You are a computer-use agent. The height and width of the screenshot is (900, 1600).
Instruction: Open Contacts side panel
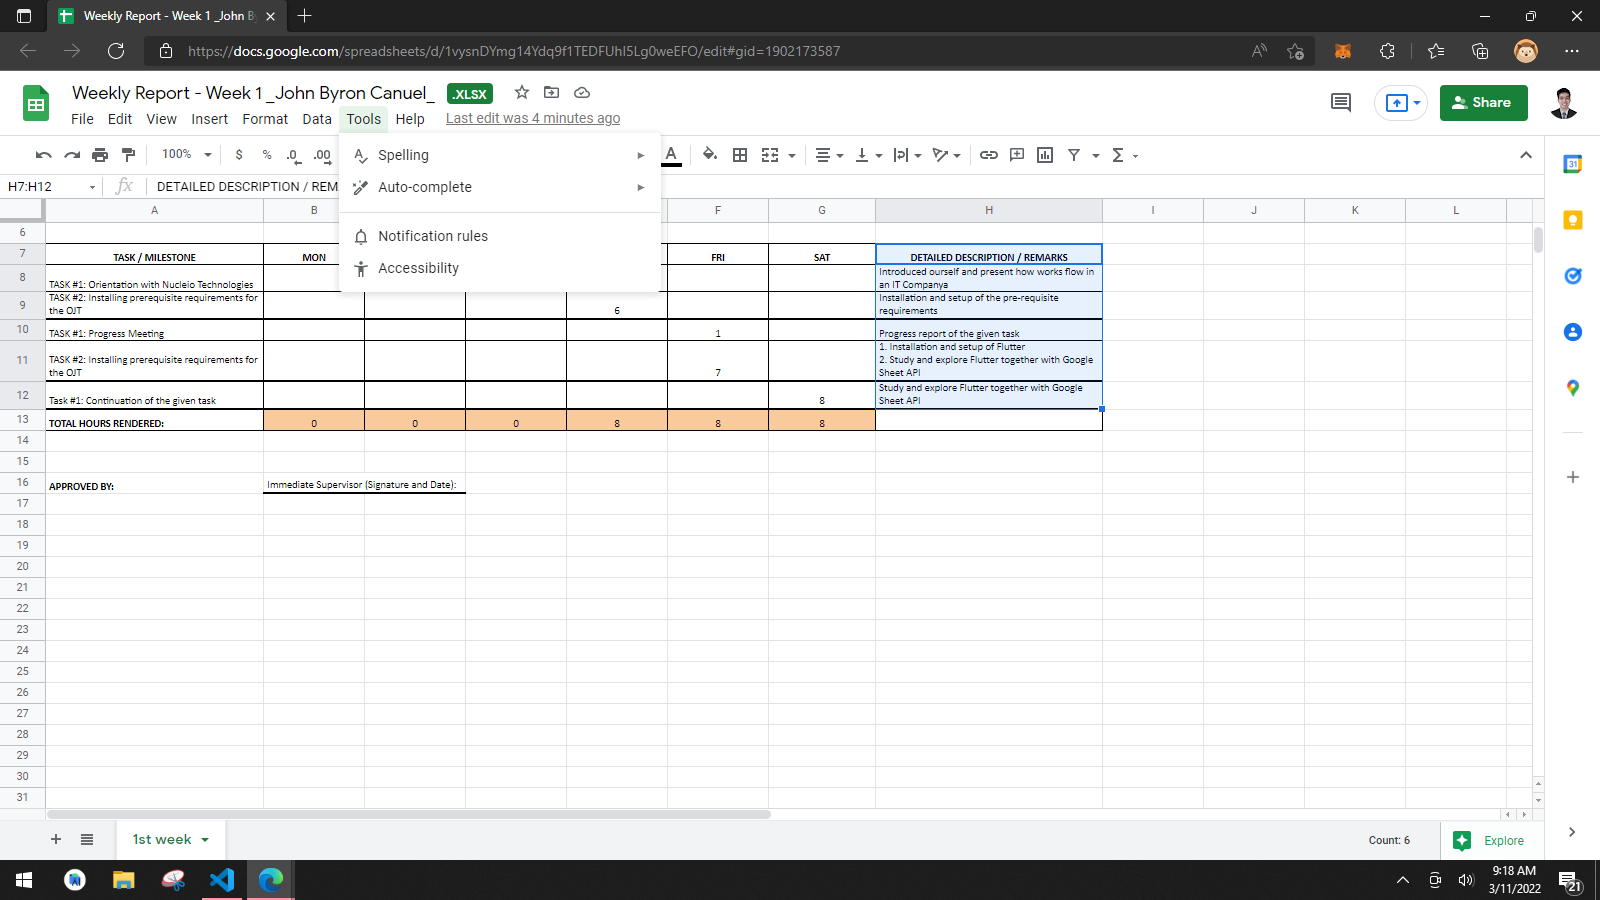pyautogui.click(x=1573, y=332)
